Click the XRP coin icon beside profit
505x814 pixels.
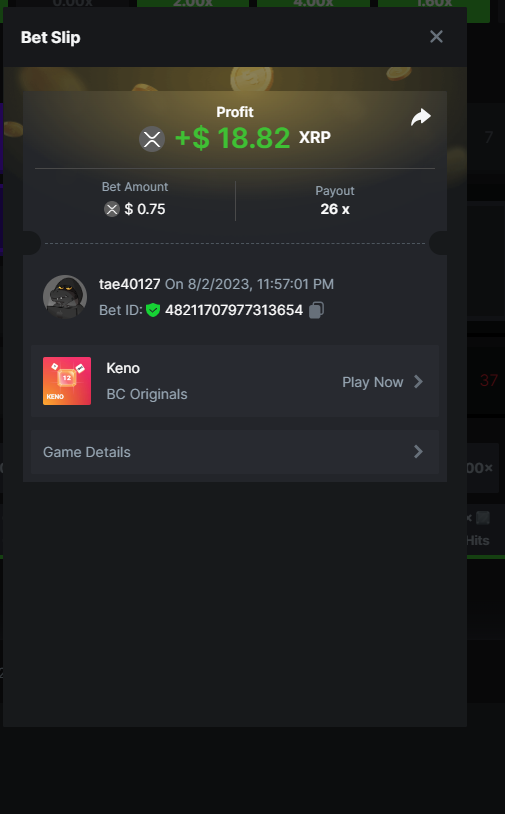tap(152, 139)
